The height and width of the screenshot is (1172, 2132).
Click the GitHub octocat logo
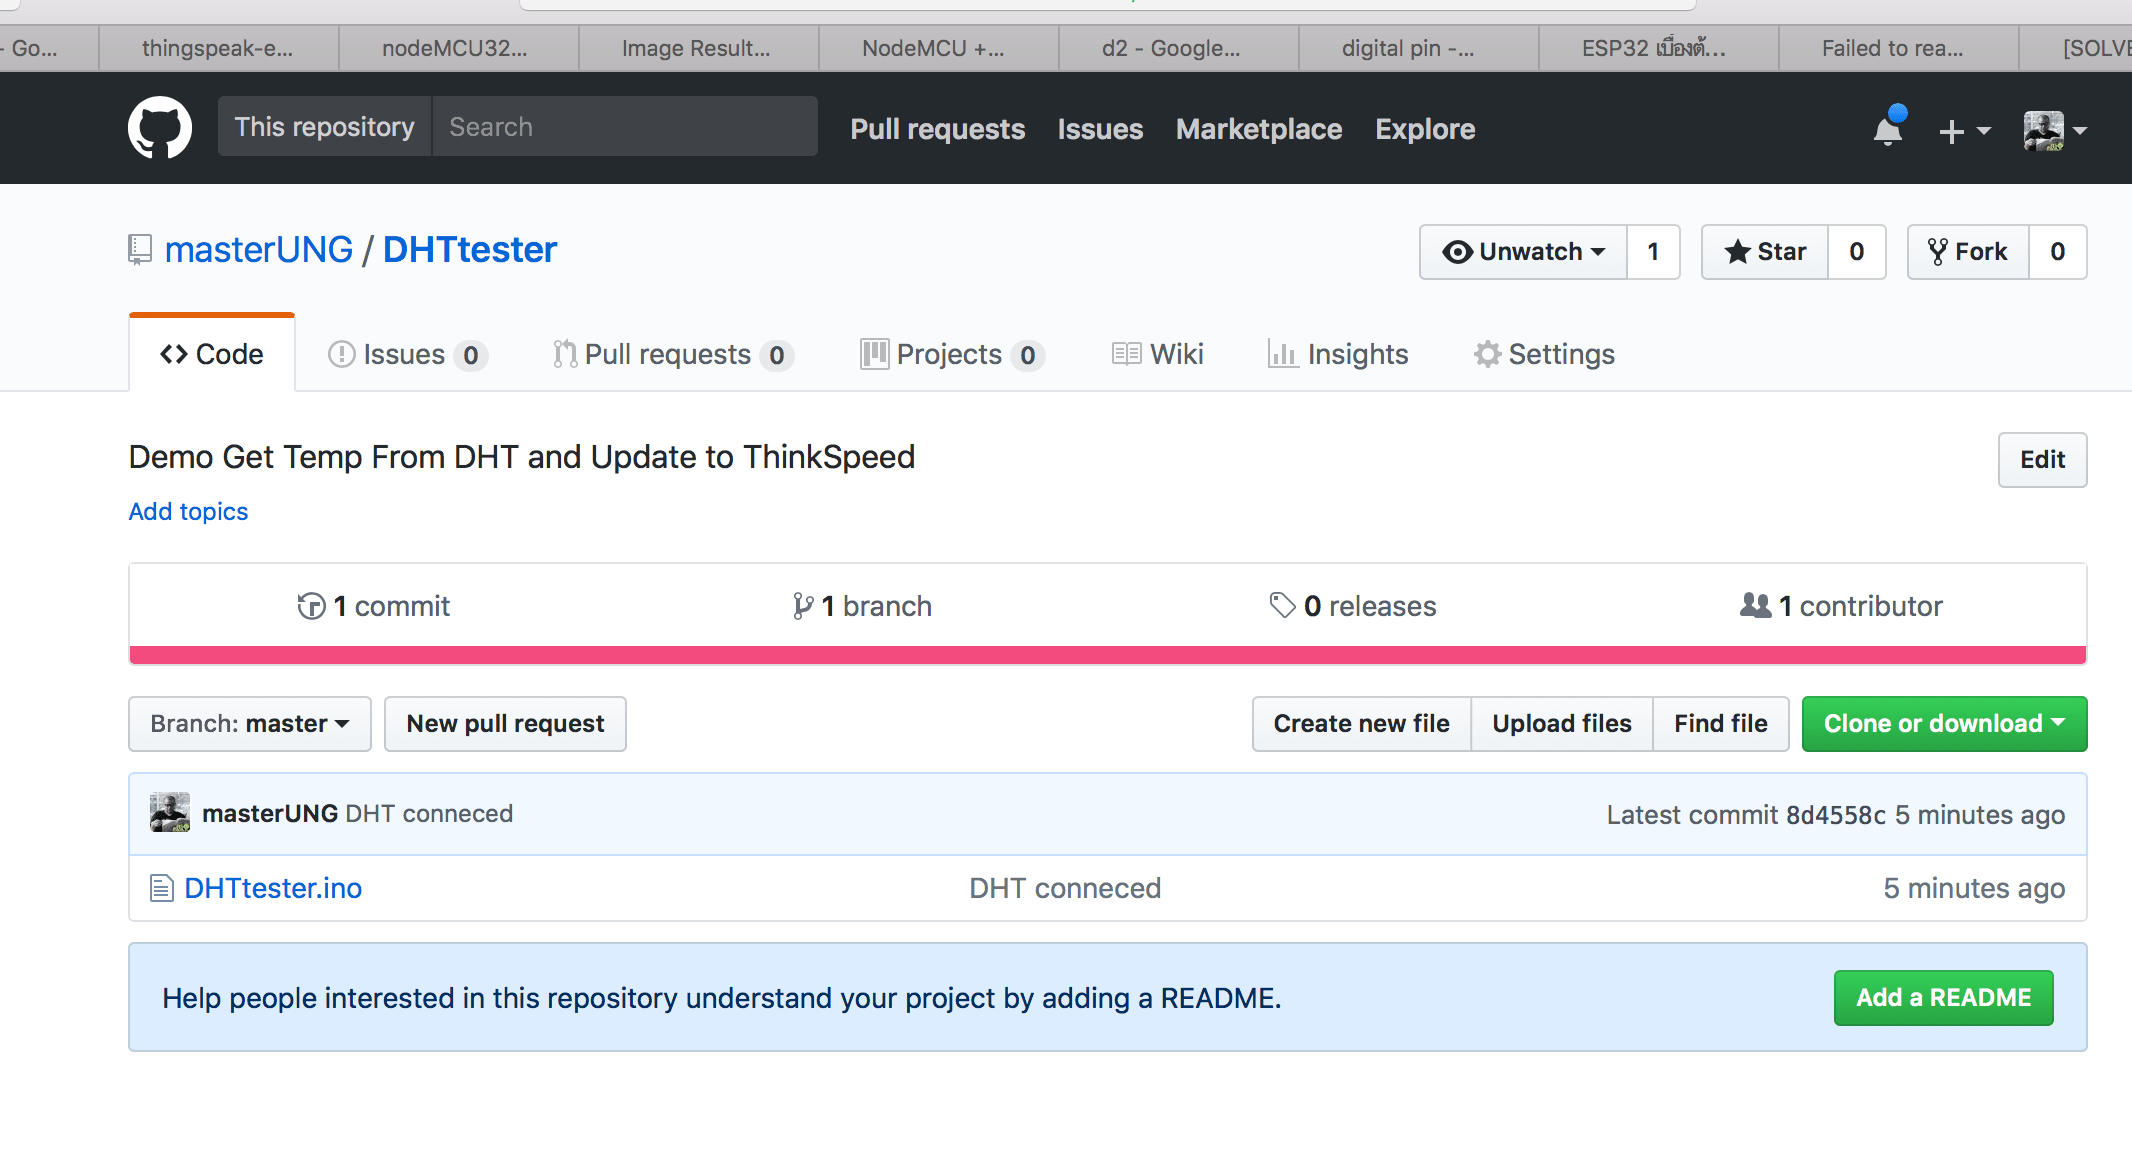click(x=160, y=127)
